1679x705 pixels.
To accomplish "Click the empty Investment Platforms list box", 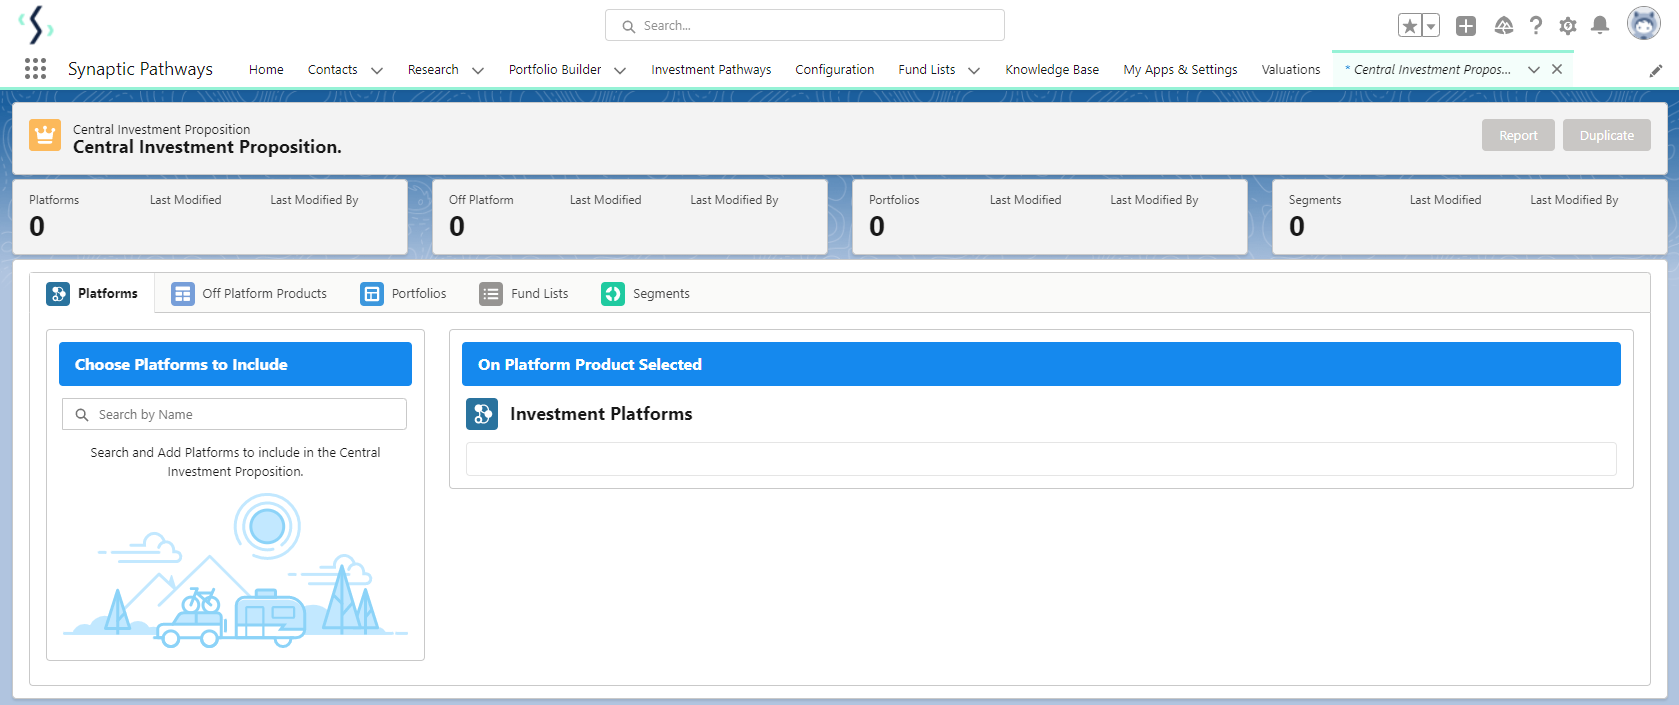I will coord(1041,459).
